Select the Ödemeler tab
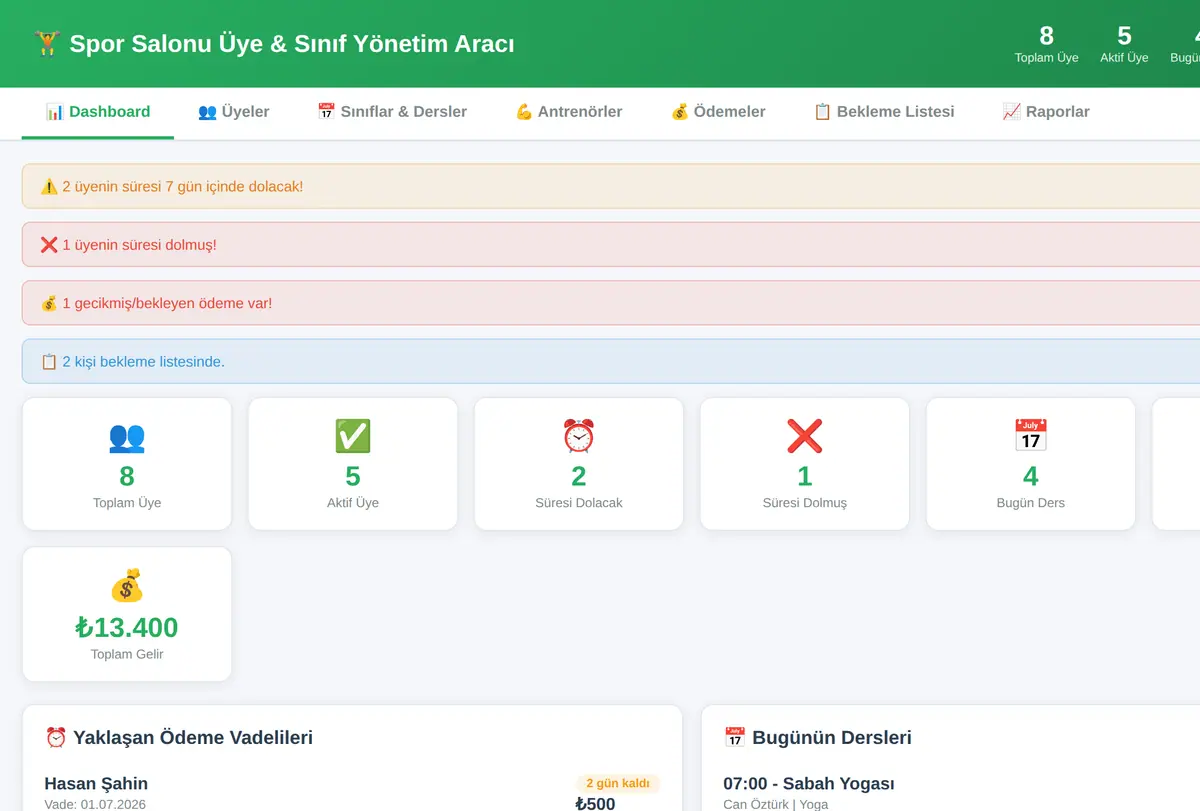Image resolution: width=1200 pixels, height=811 pixels. tap(718, 112)
